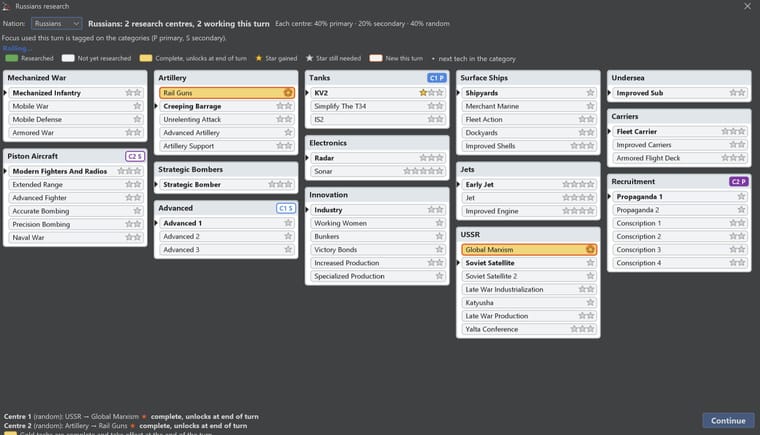
Task: Click next-tech arrow beside Modern Fighters And Radios
Action: tap(5, 171)
